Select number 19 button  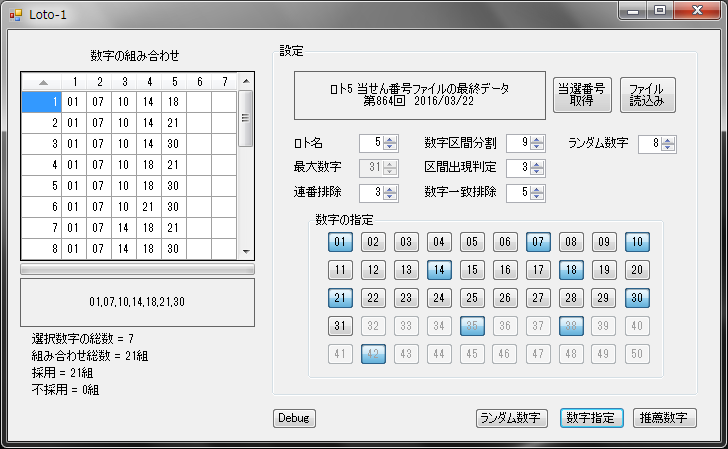tap(604, 270)
